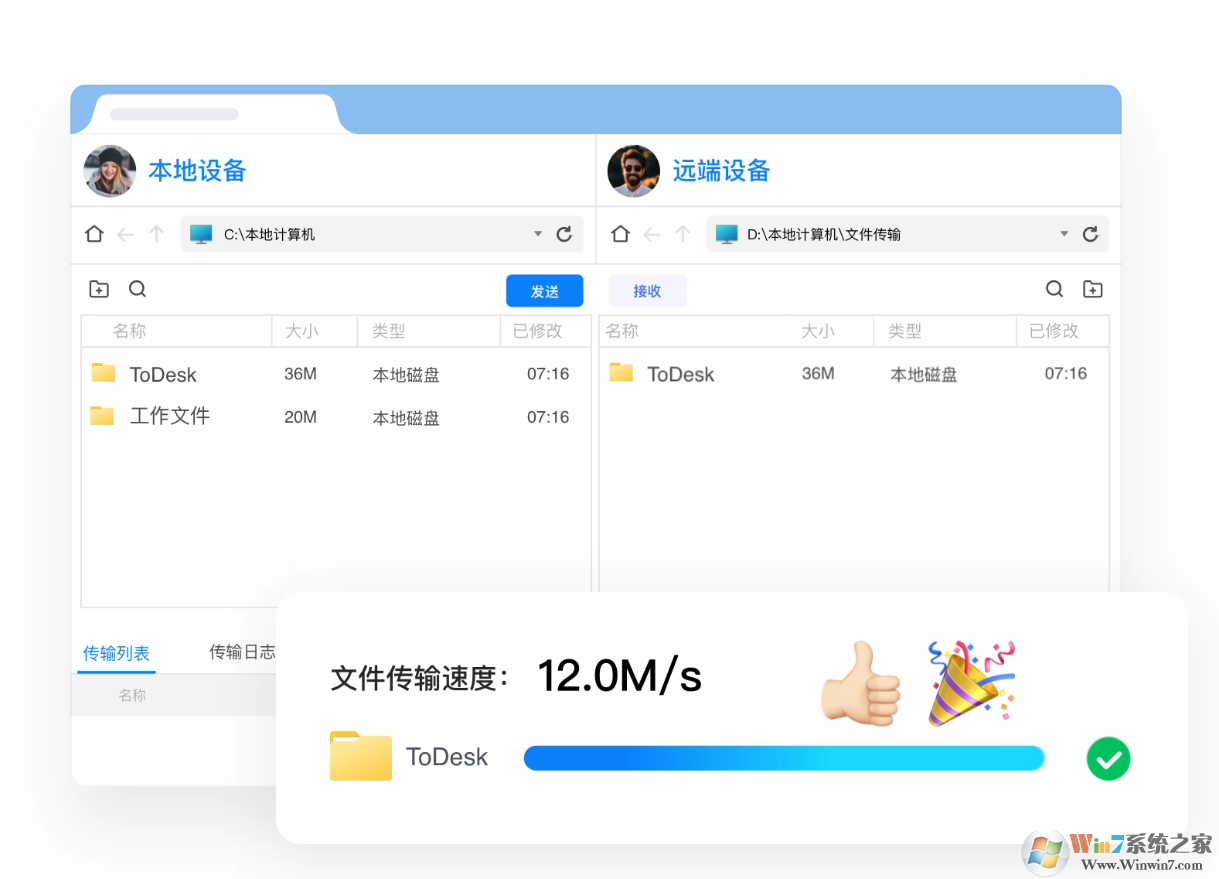Screen dimensions: 1219x879
Task: Switch to the 传输日志 tab
Action: tap(243, 651)
